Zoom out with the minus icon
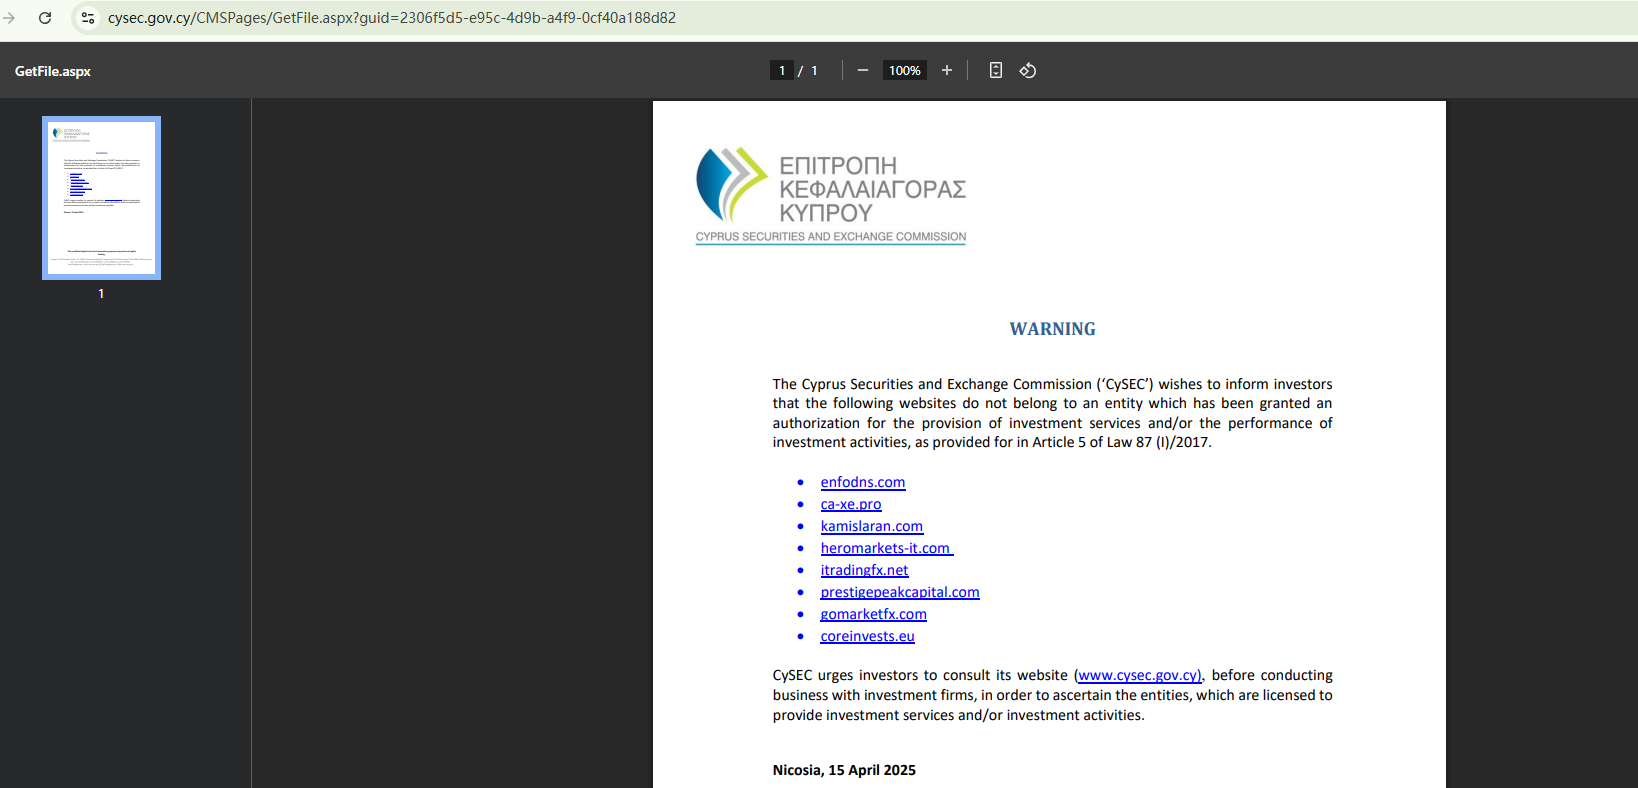Screen dimensions: 1638x788 click(x=863, y=70)
